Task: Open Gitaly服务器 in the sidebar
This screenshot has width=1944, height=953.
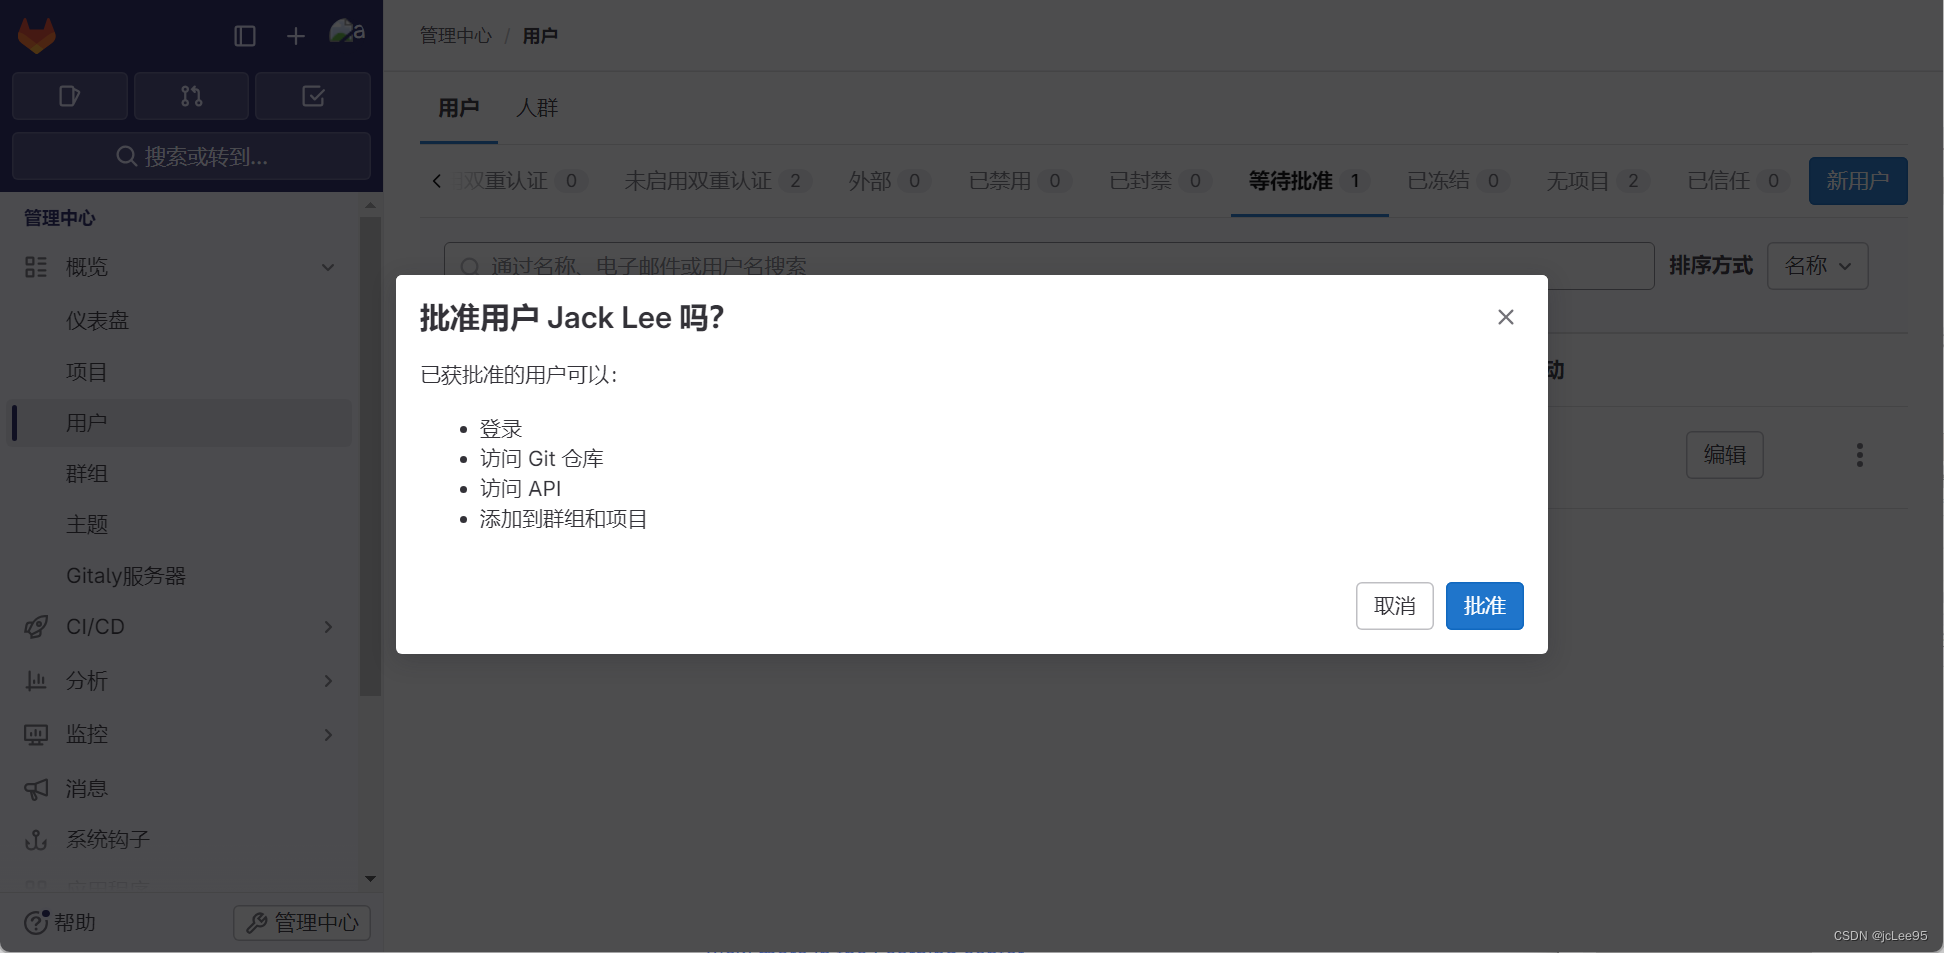Action: 126,576
